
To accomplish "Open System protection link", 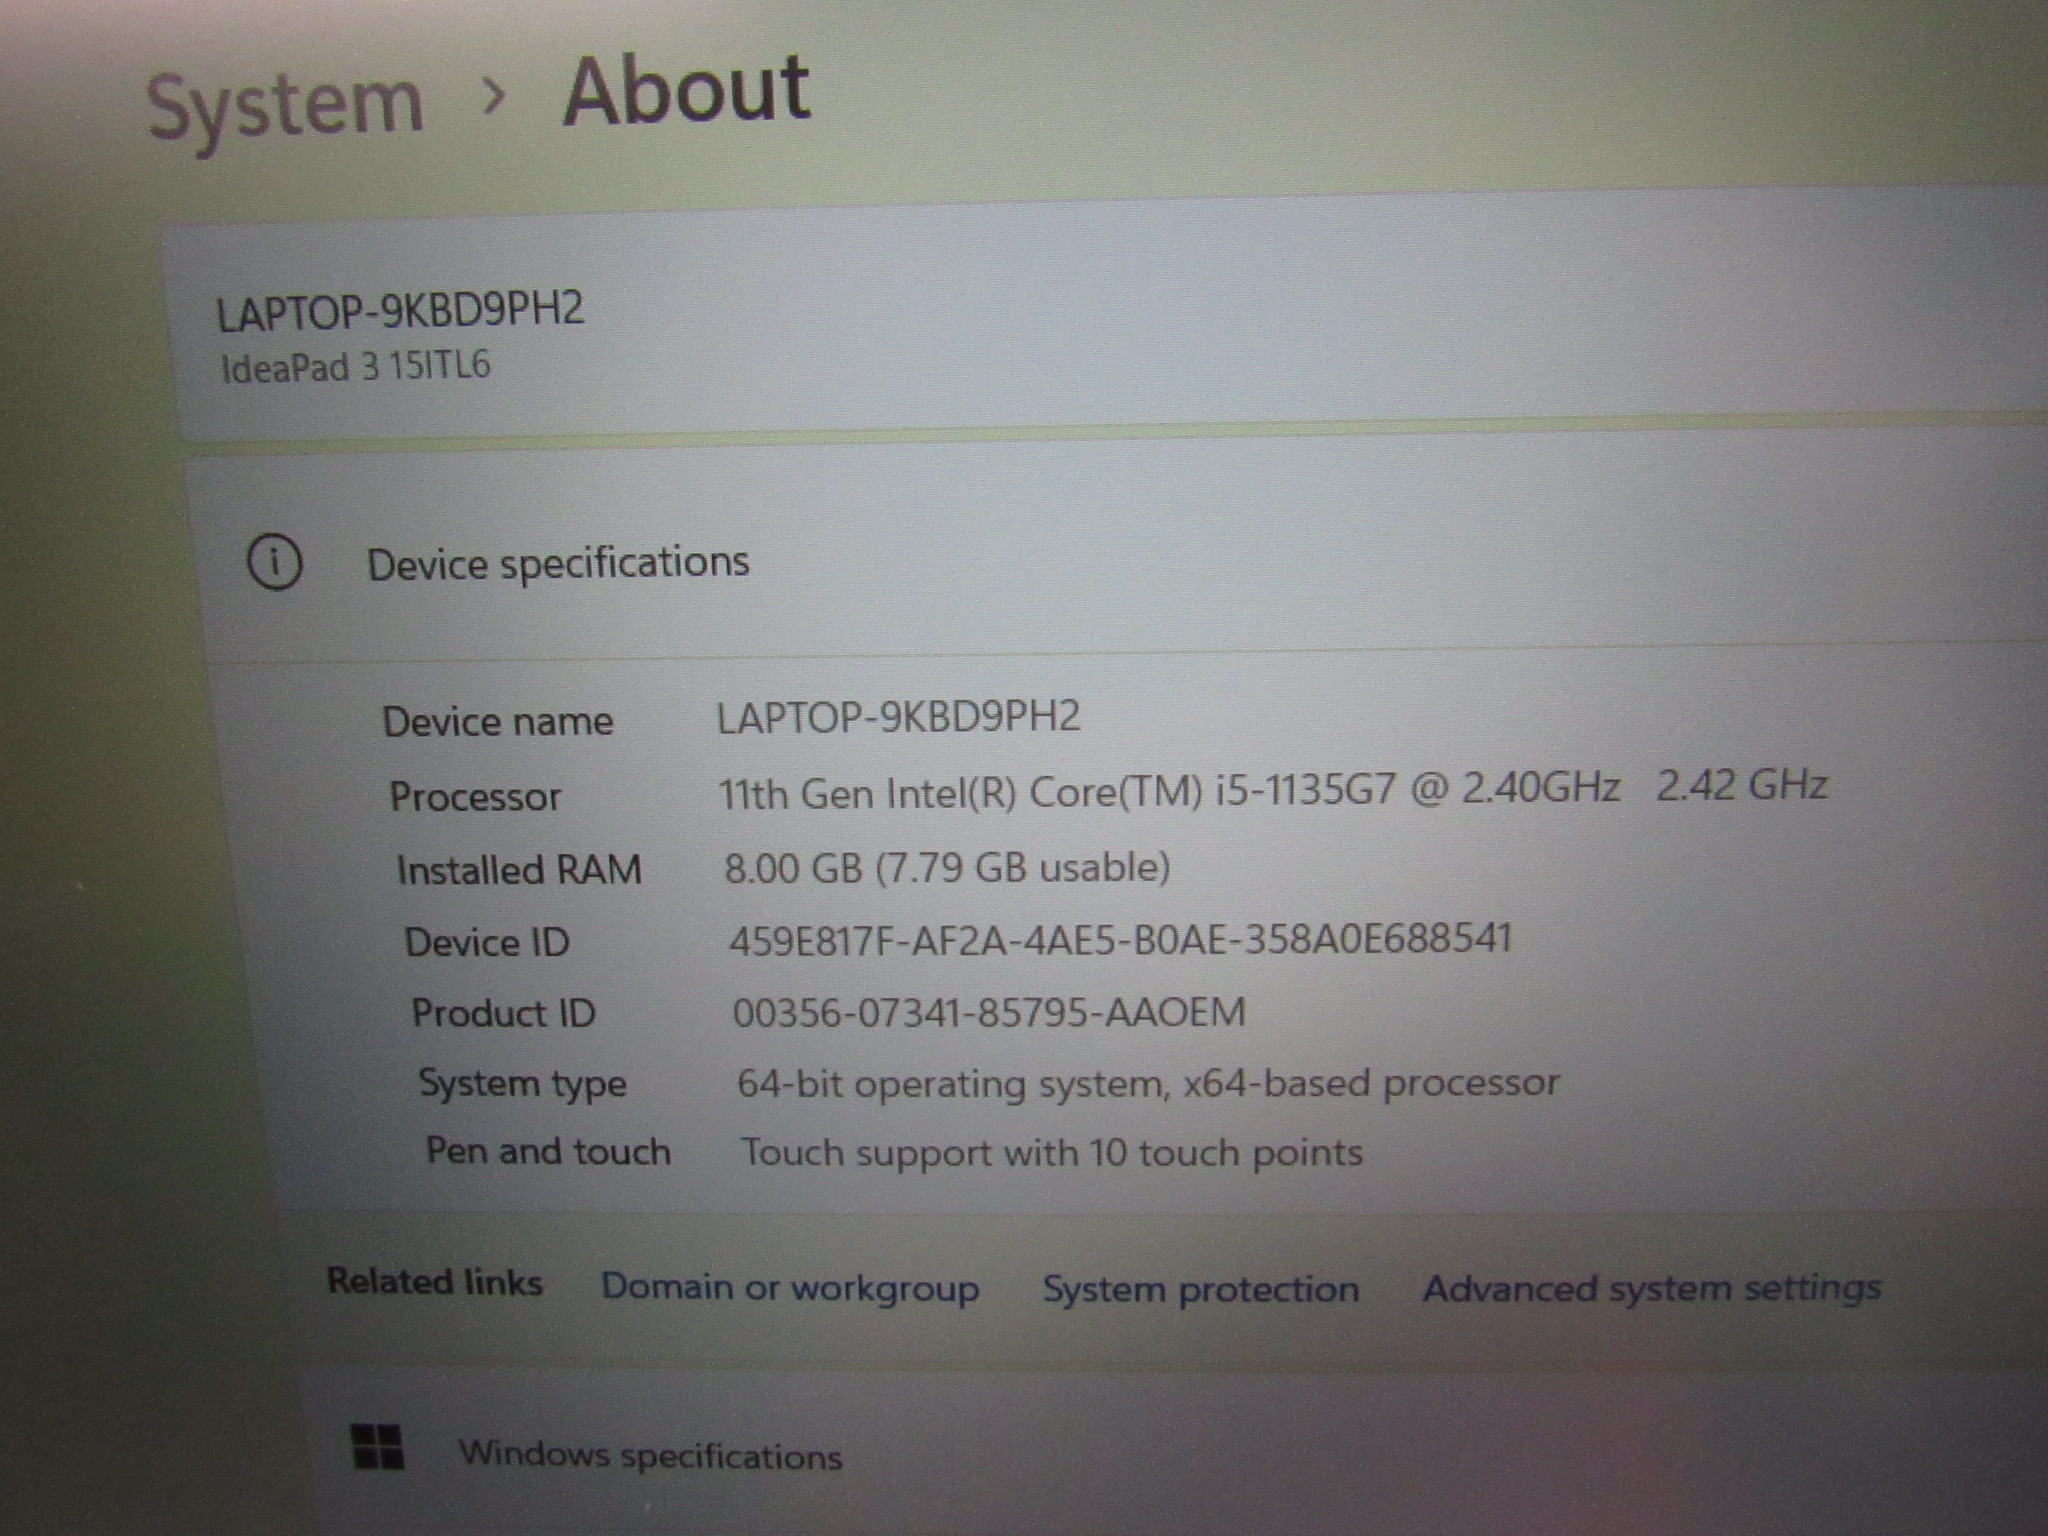I will pyautogui.click(x=1200, y=1289).
